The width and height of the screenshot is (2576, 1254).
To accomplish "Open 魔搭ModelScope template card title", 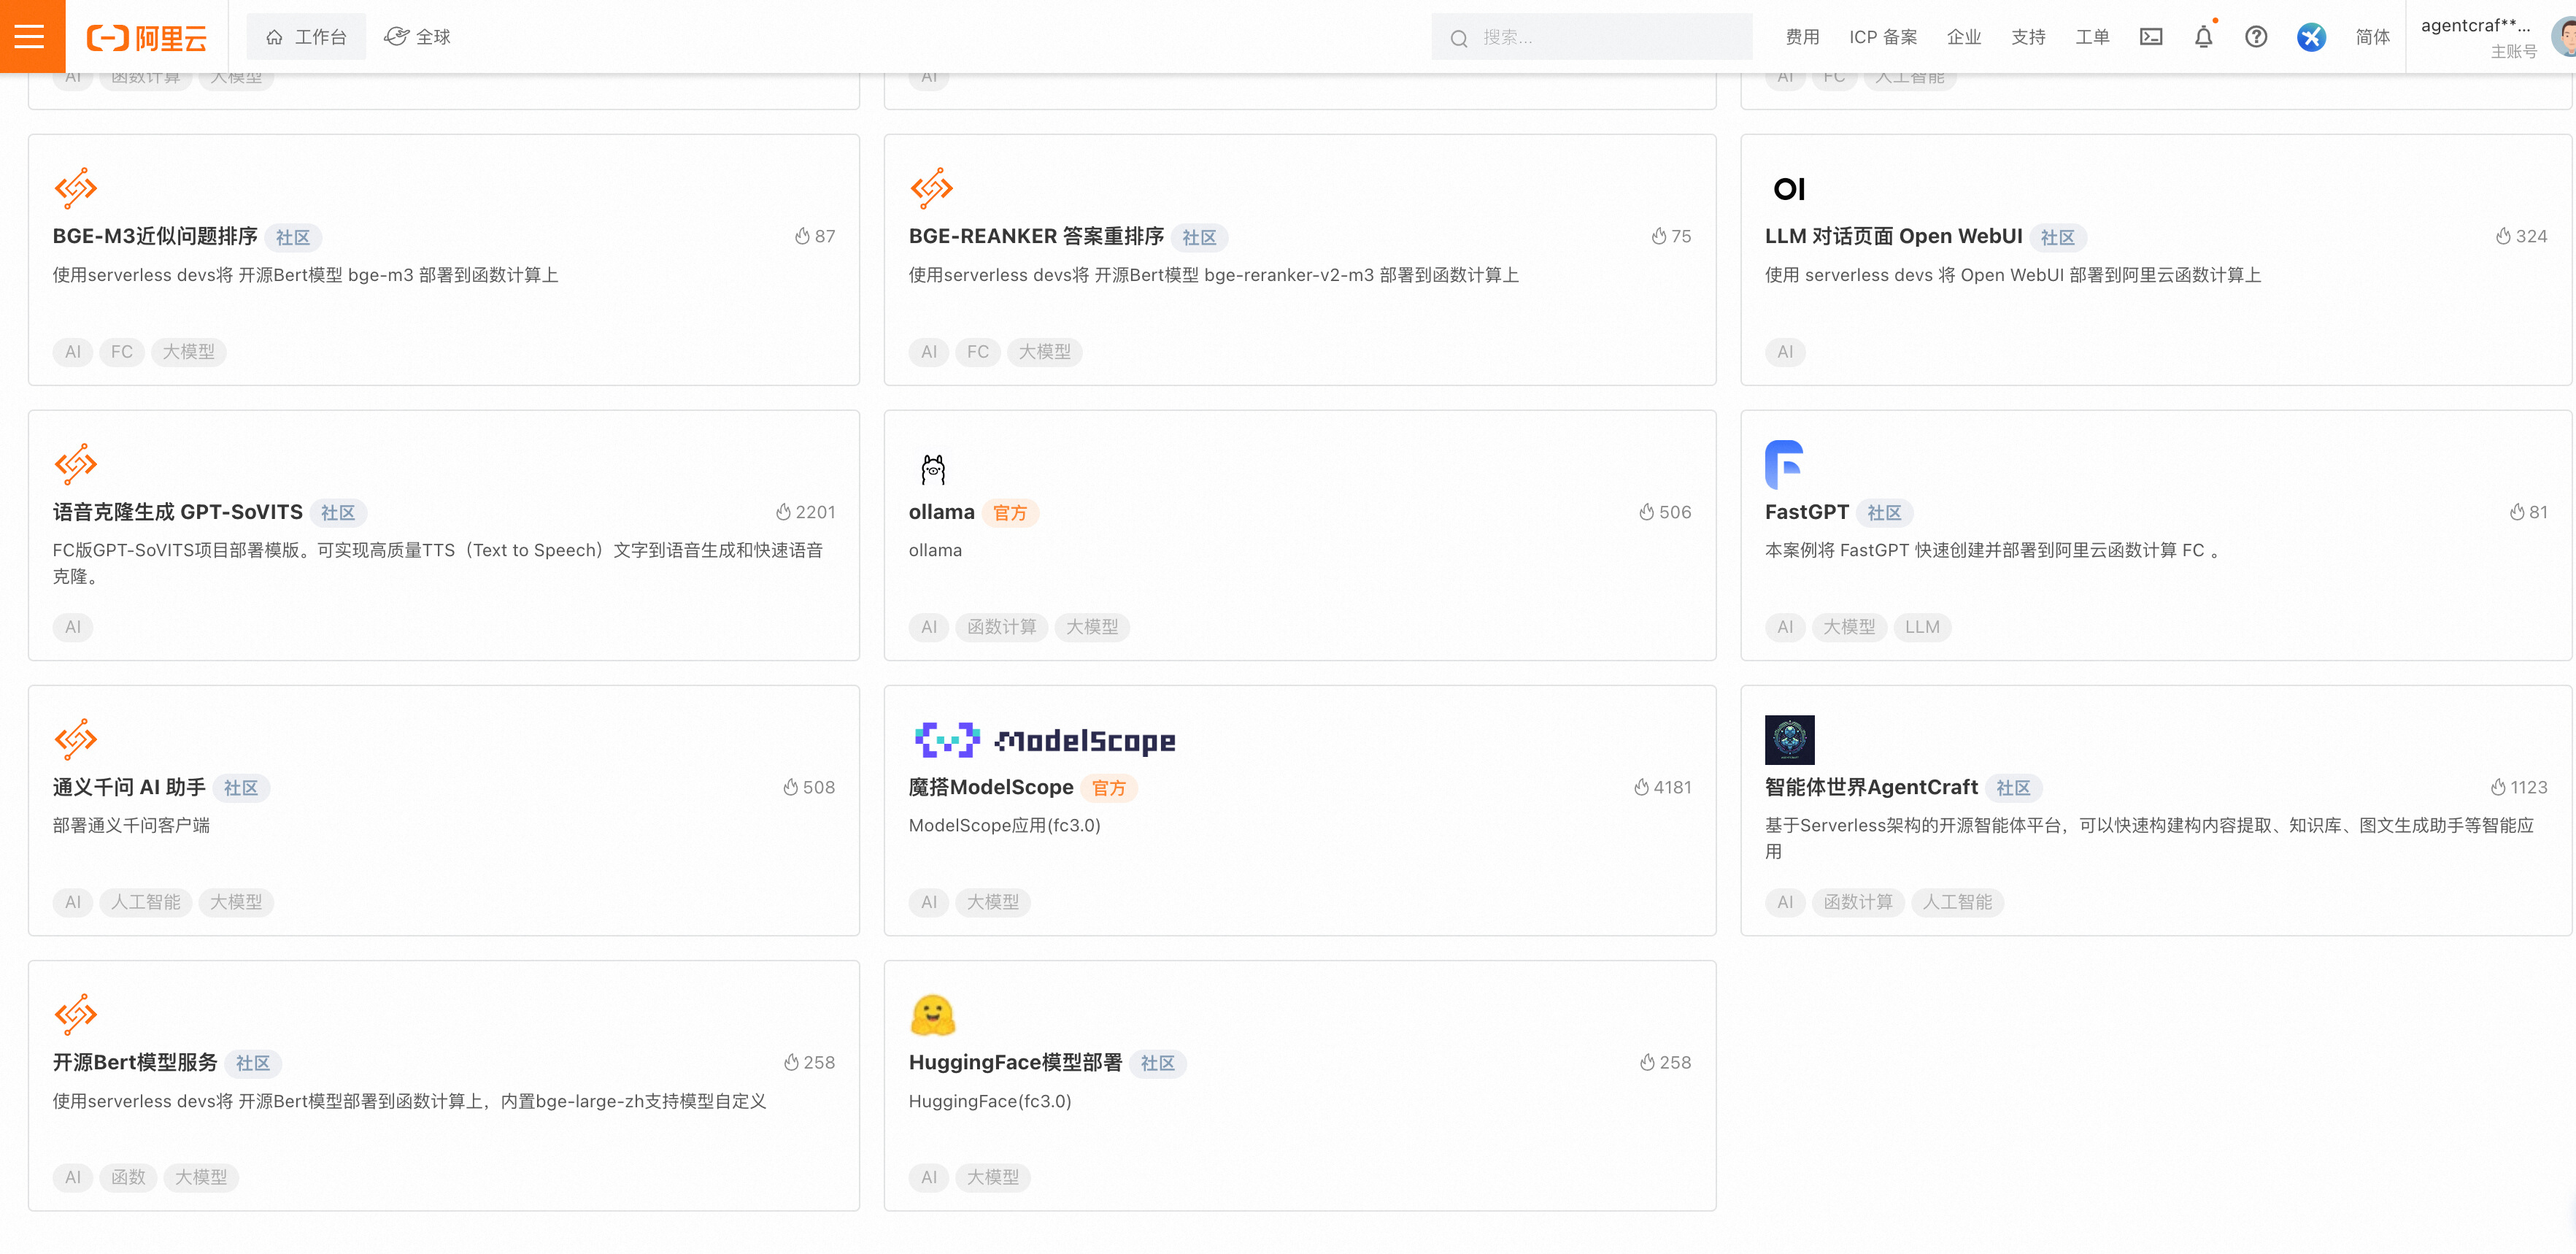I will pos(990,787).
